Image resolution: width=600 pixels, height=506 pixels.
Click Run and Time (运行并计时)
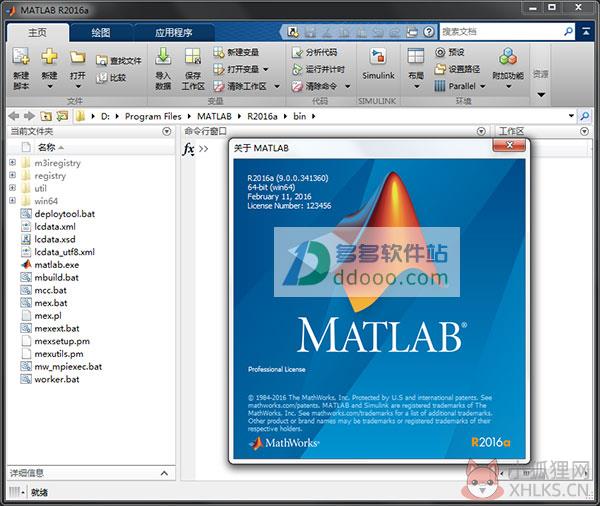click(x=318, y=69)
